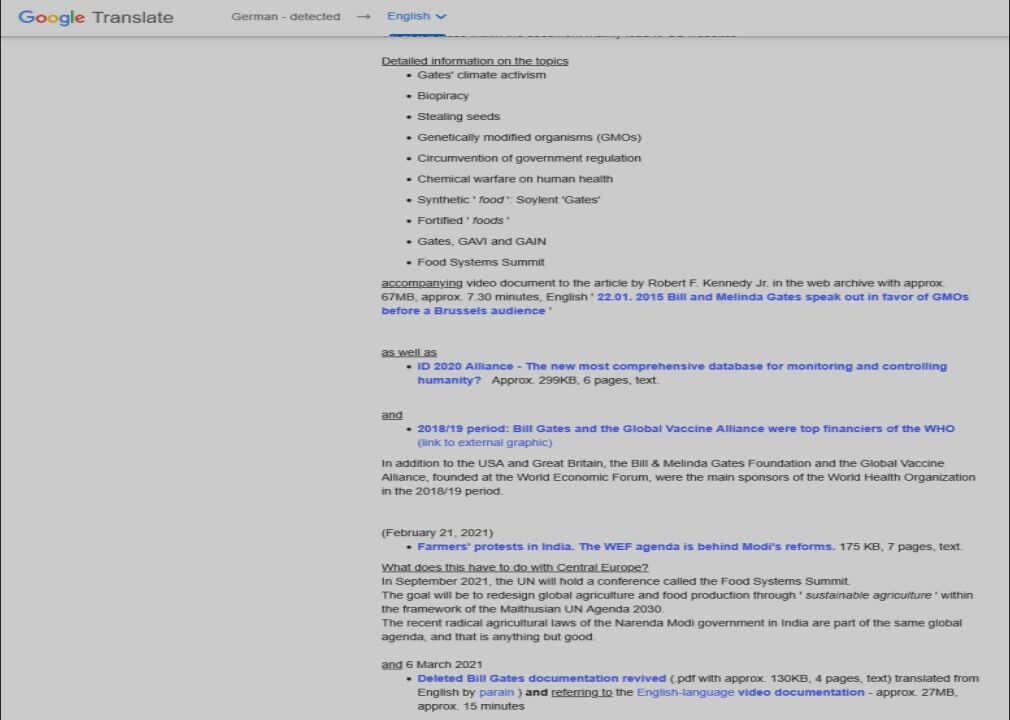Click the underlined 'referring to' text

(x=582, y=692)
